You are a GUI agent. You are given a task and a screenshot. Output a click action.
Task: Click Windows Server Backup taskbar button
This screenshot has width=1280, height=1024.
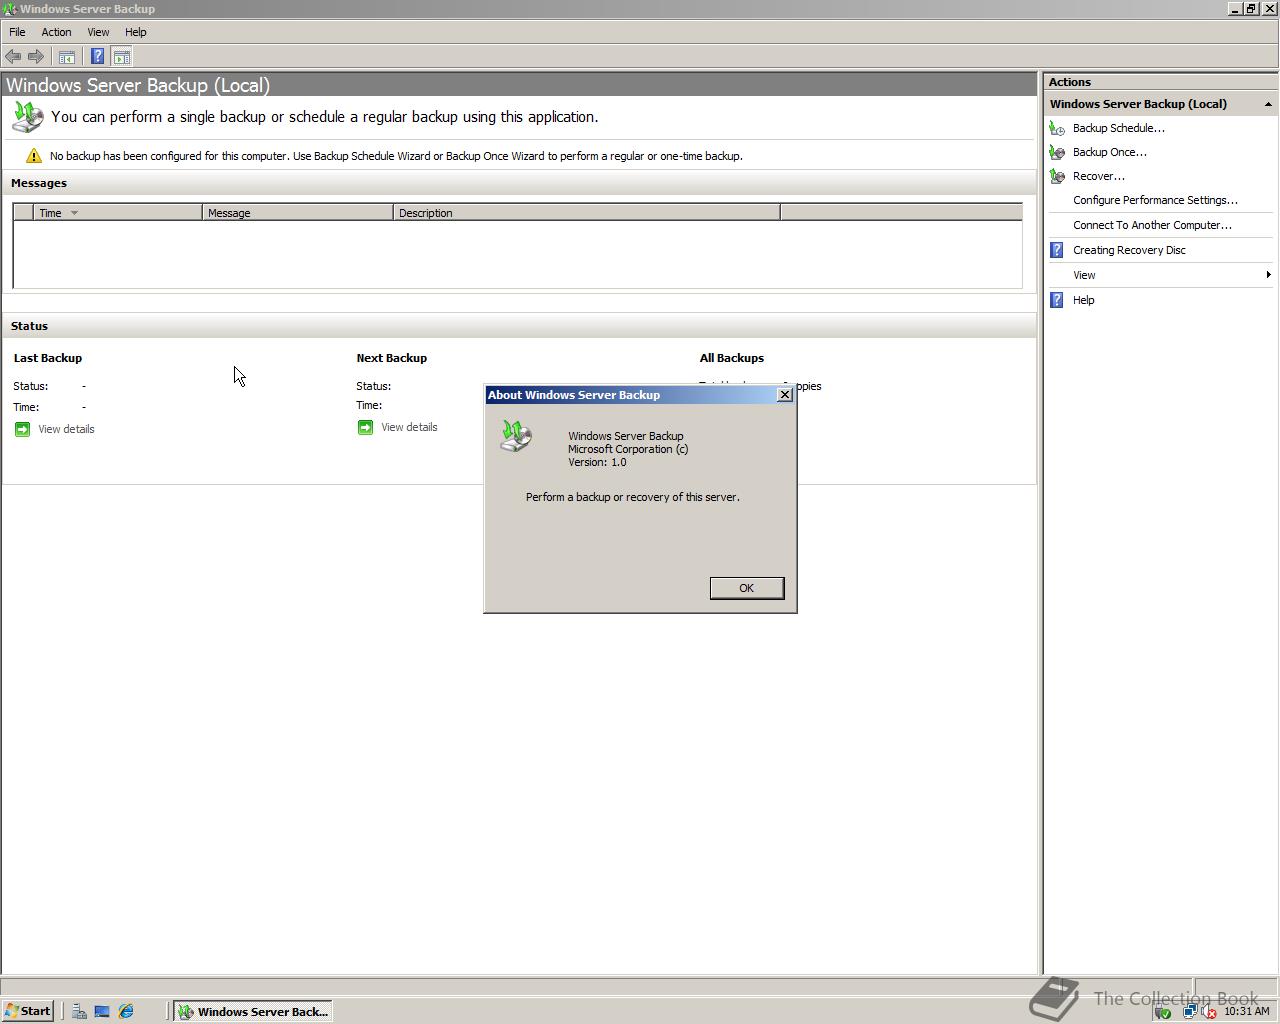[252, 1011]
